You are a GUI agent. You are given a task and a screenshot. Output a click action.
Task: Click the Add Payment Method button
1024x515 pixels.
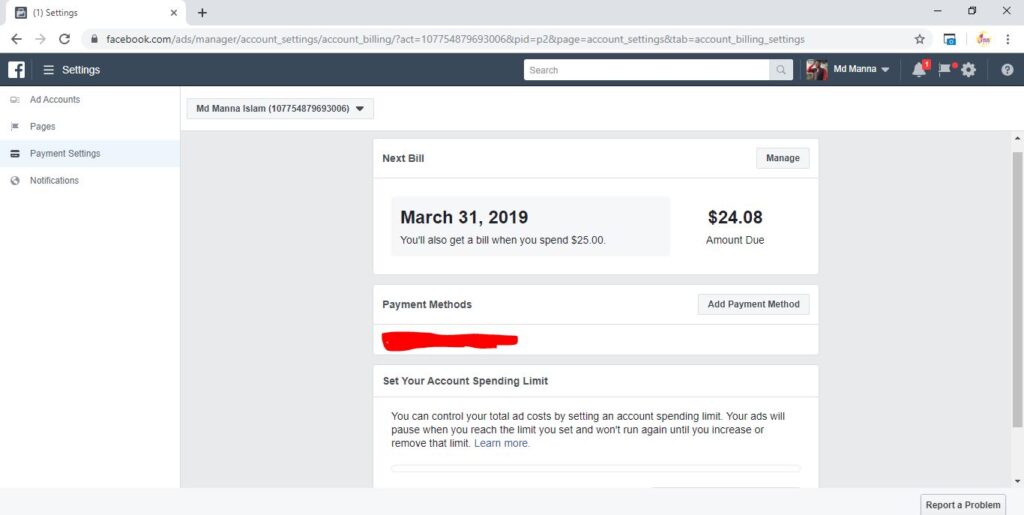(754, 304)
